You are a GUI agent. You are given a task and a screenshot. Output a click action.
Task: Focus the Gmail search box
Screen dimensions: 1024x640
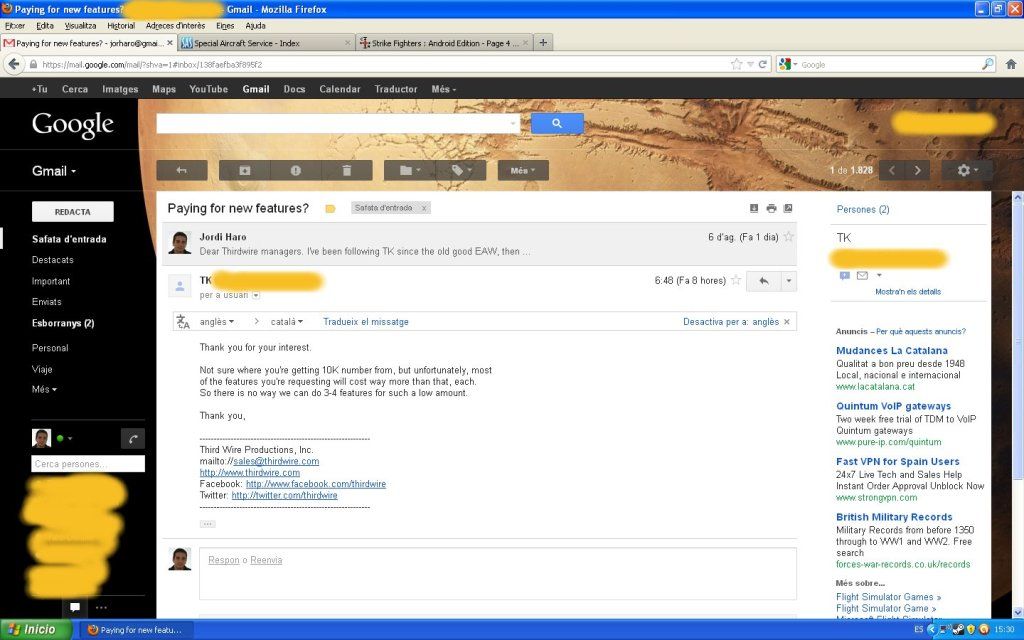pos(338,123)
